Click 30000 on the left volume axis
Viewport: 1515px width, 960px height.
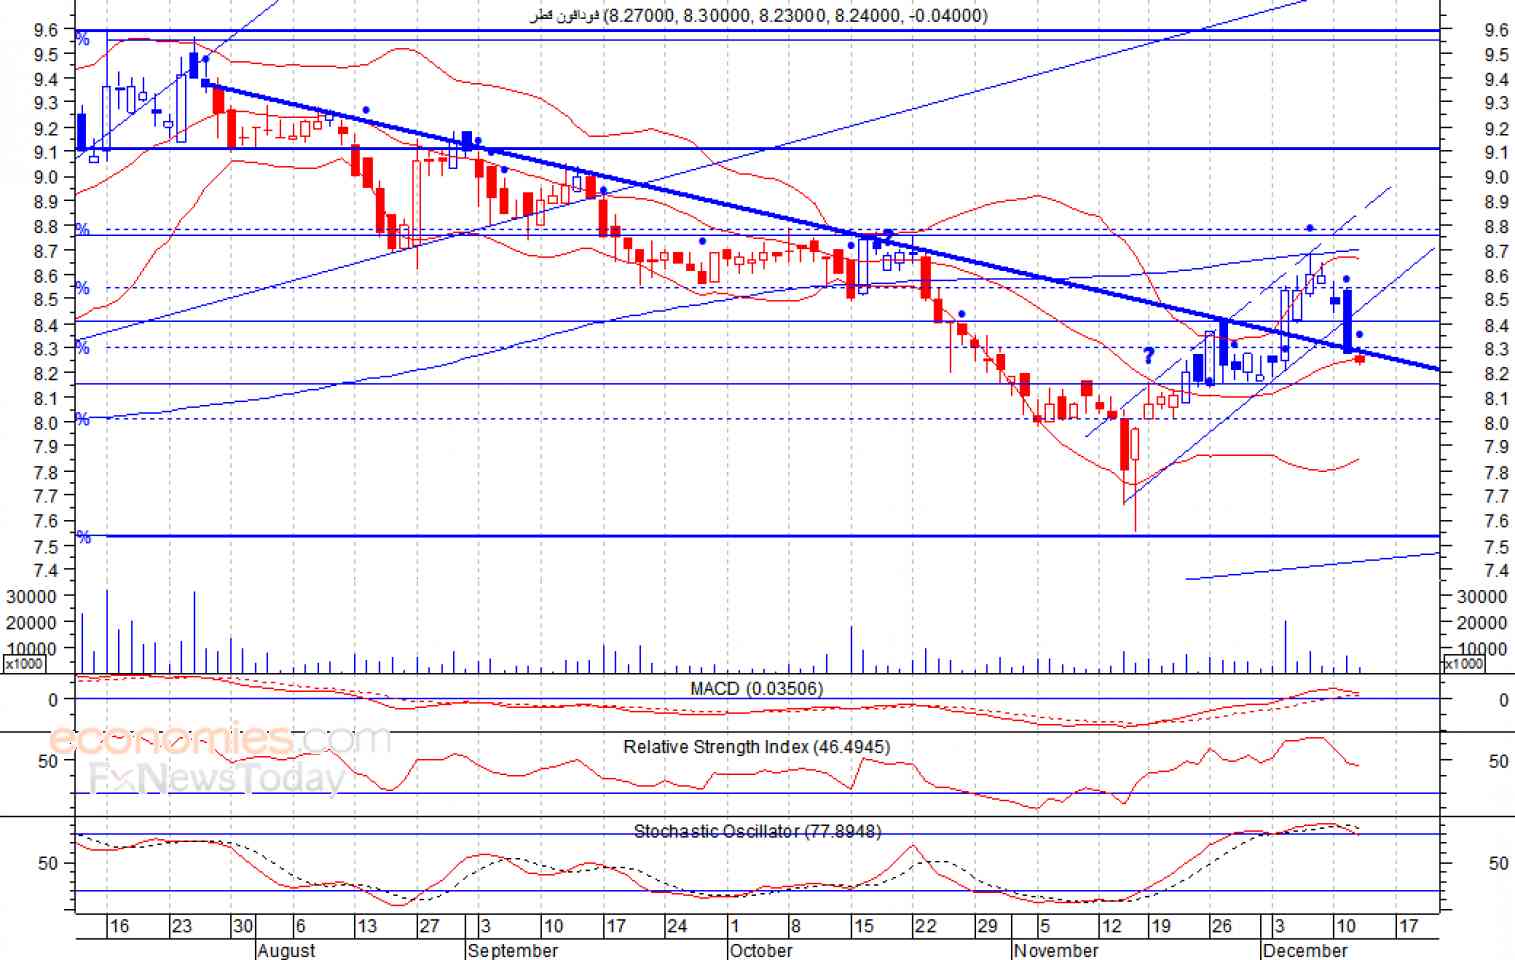pos(31,597)
